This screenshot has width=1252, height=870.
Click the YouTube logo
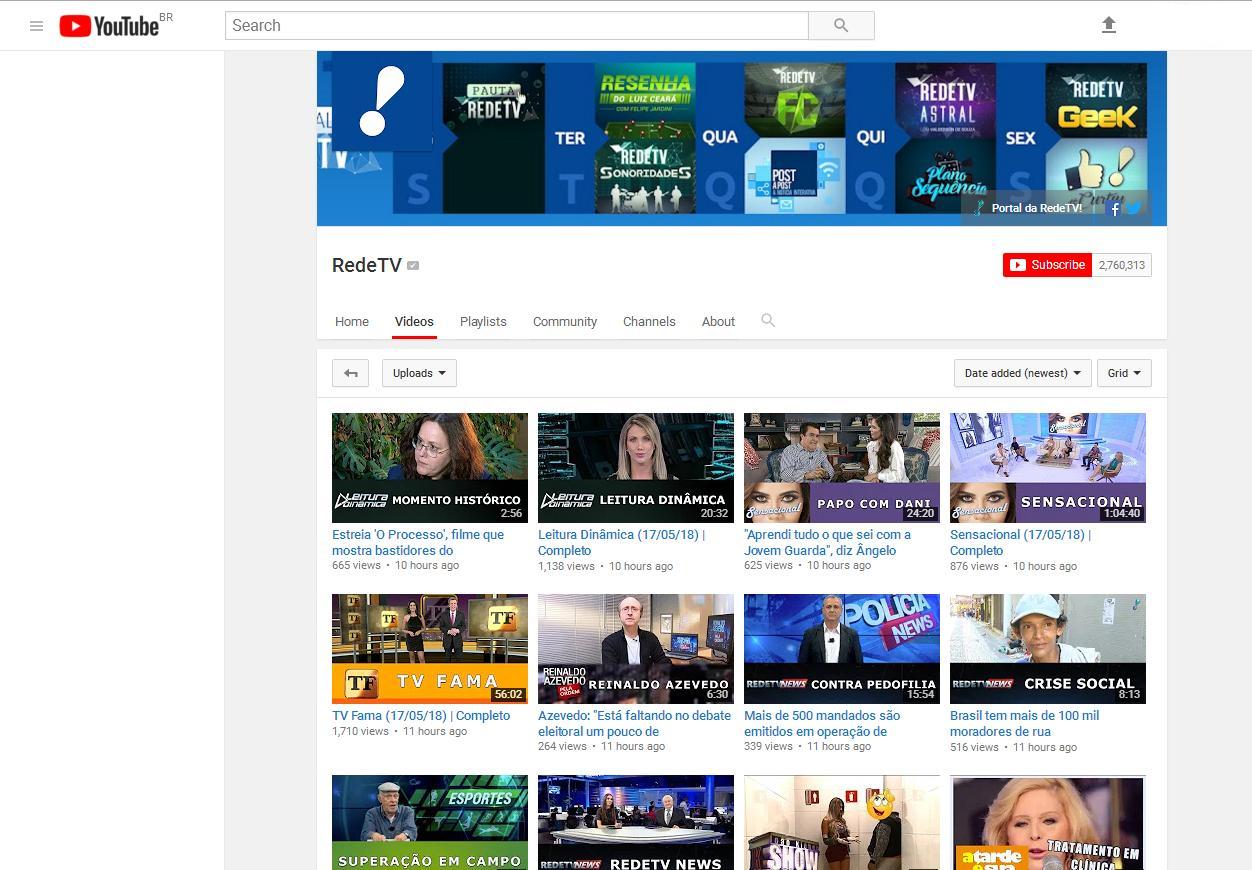coord(108,26)
